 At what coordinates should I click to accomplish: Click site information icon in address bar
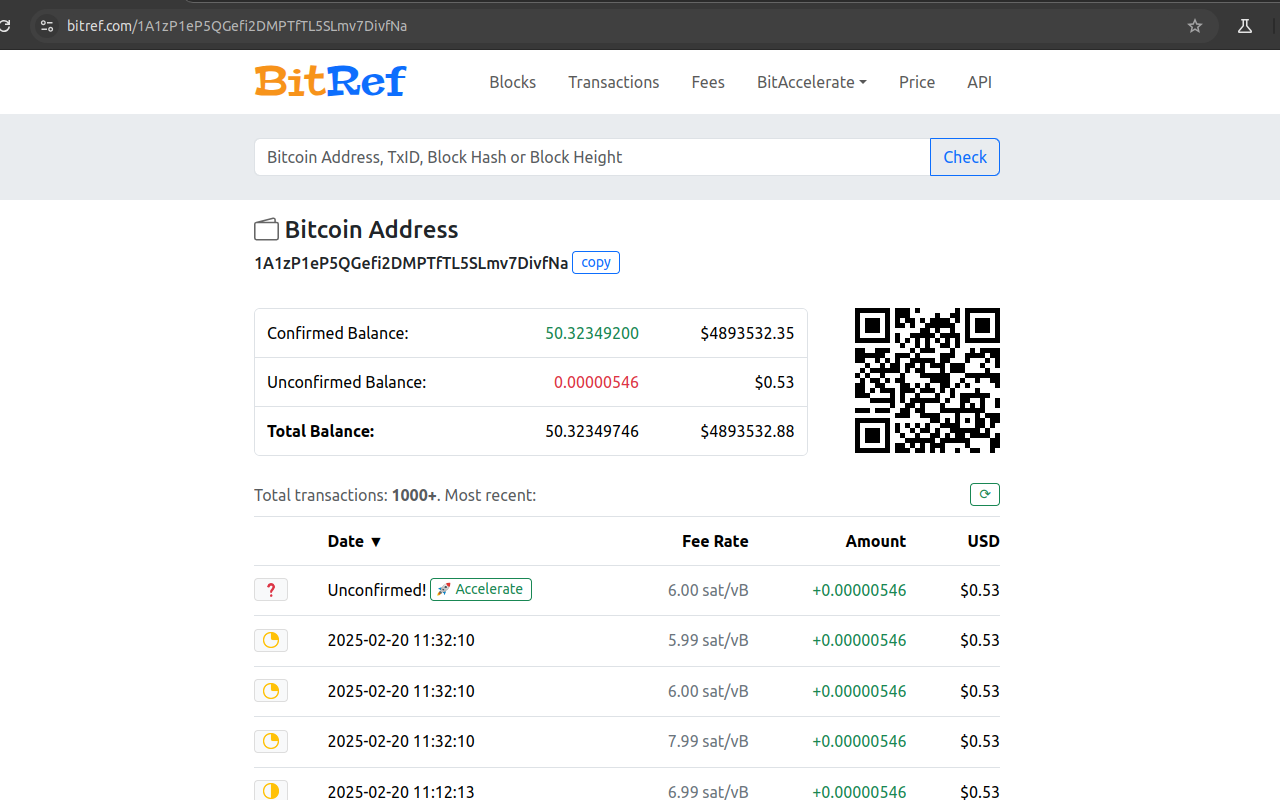(x=46, y=25)
